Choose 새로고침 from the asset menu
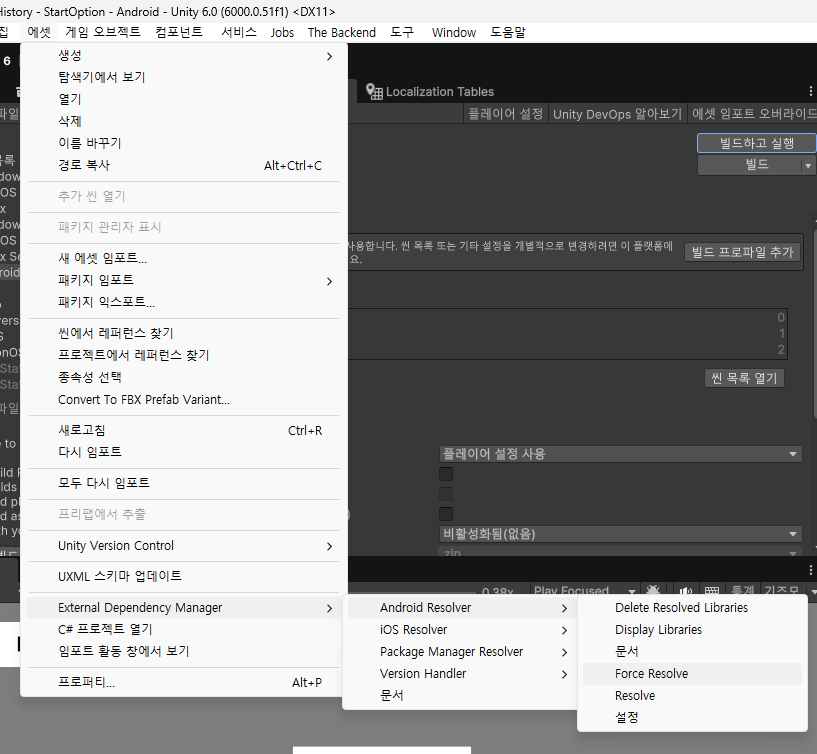Screen dimensions: 817x754 click(x=184, y=430)
